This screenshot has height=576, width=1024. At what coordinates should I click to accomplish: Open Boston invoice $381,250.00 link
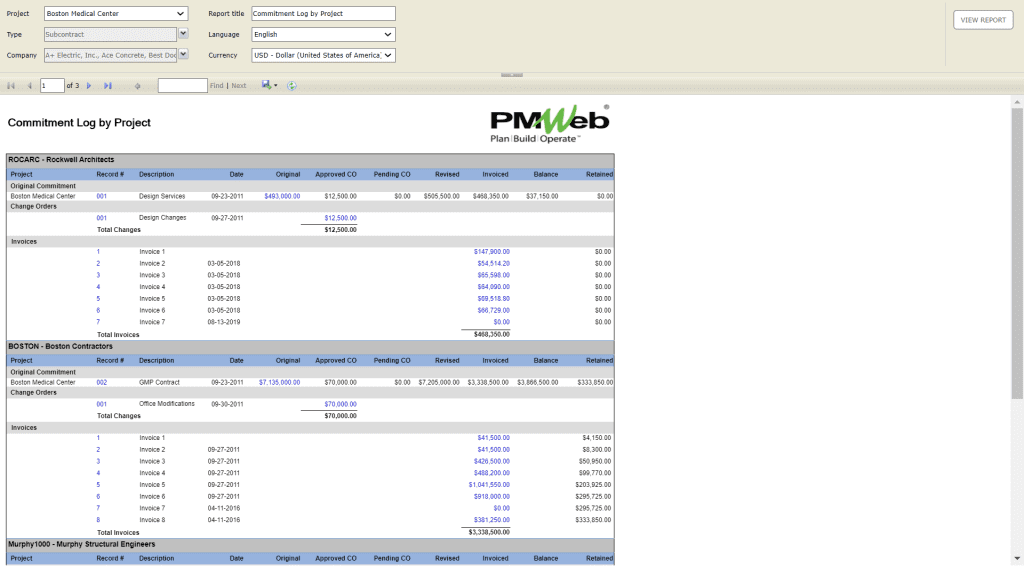(492, 520)
